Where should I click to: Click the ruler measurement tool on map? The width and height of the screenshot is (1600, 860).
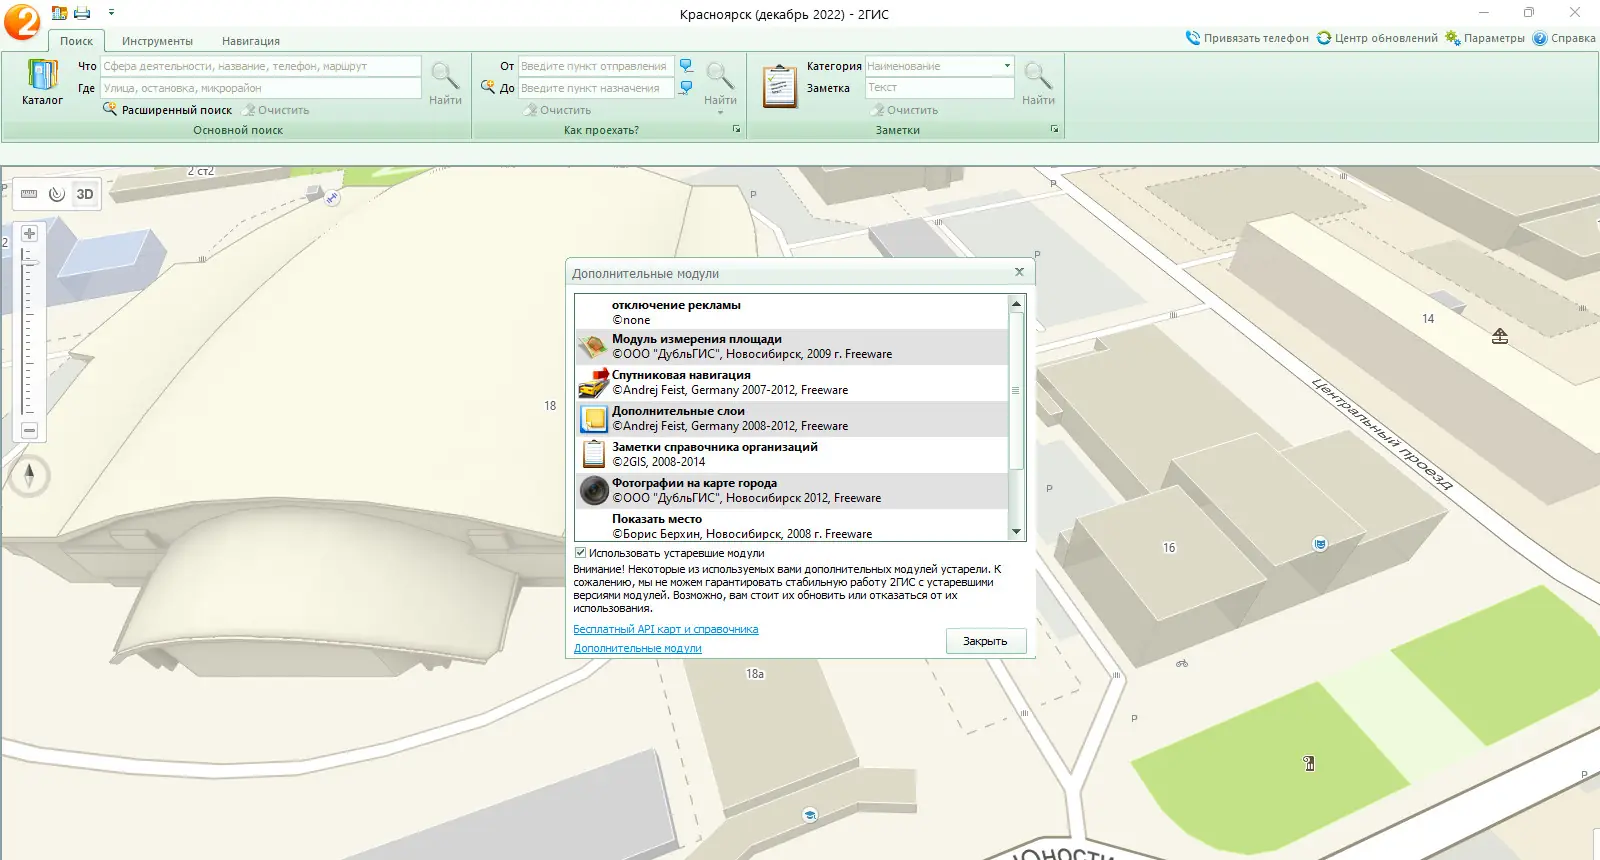point(29,194)
